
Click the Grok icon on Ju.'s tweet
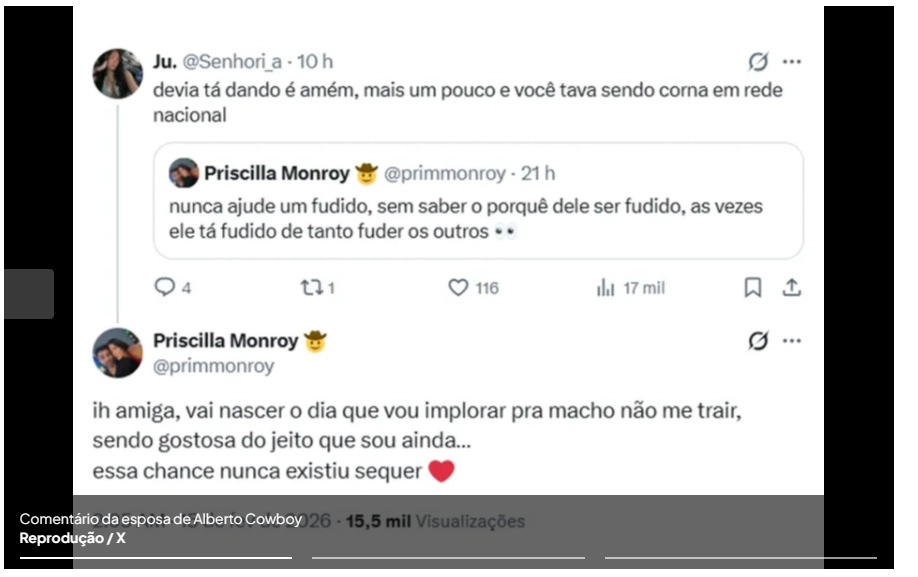click(758, 62)
